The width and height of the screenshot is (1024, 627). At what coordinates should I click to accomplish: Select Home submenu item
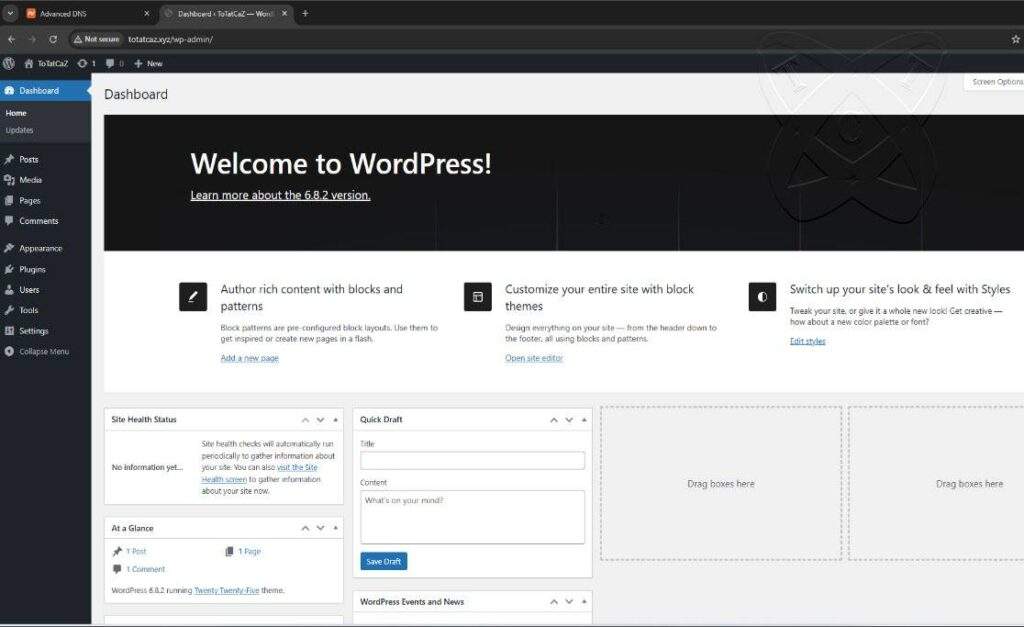(x=16, y=113)
